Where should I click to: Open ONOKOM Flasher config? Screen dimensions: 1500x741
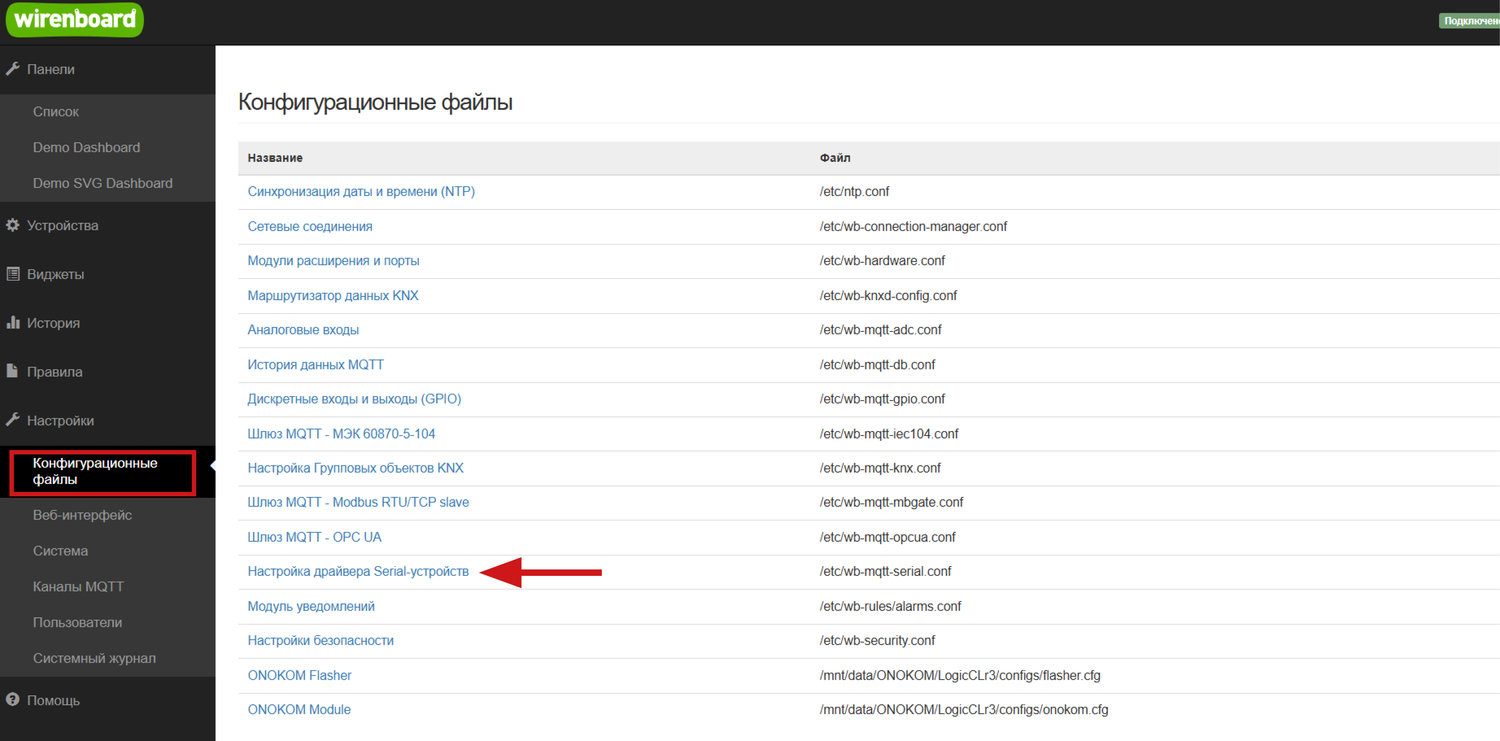coord(300,675)
